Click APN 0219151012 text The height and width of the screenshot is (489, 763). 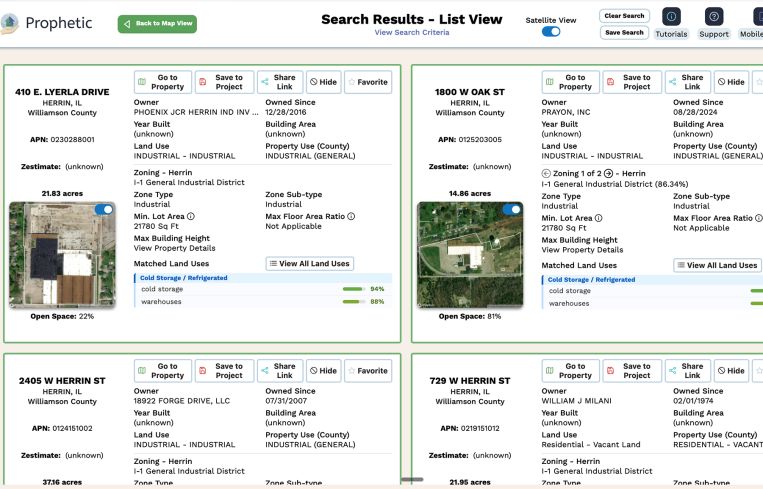click(x=470, y=429)
